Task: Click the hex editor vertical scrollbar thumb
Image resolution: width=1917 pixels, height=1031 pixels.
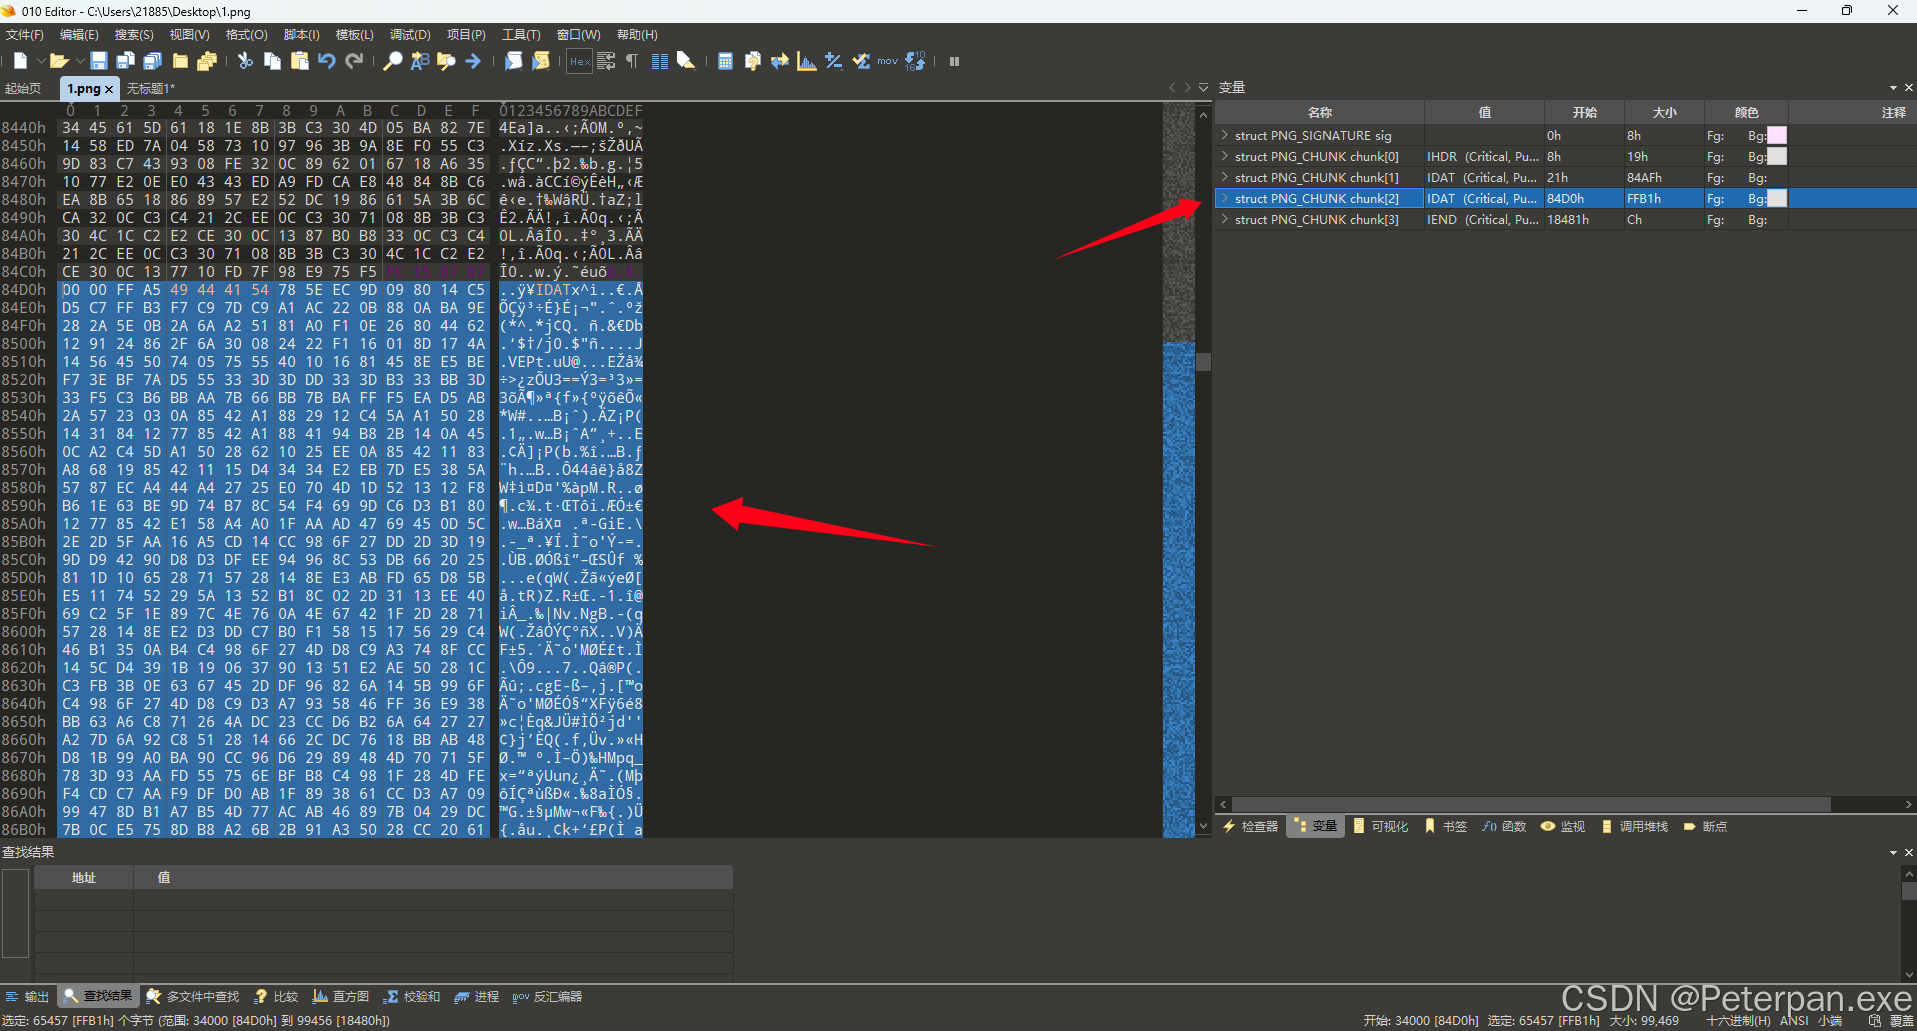Action: point(1203,361)
